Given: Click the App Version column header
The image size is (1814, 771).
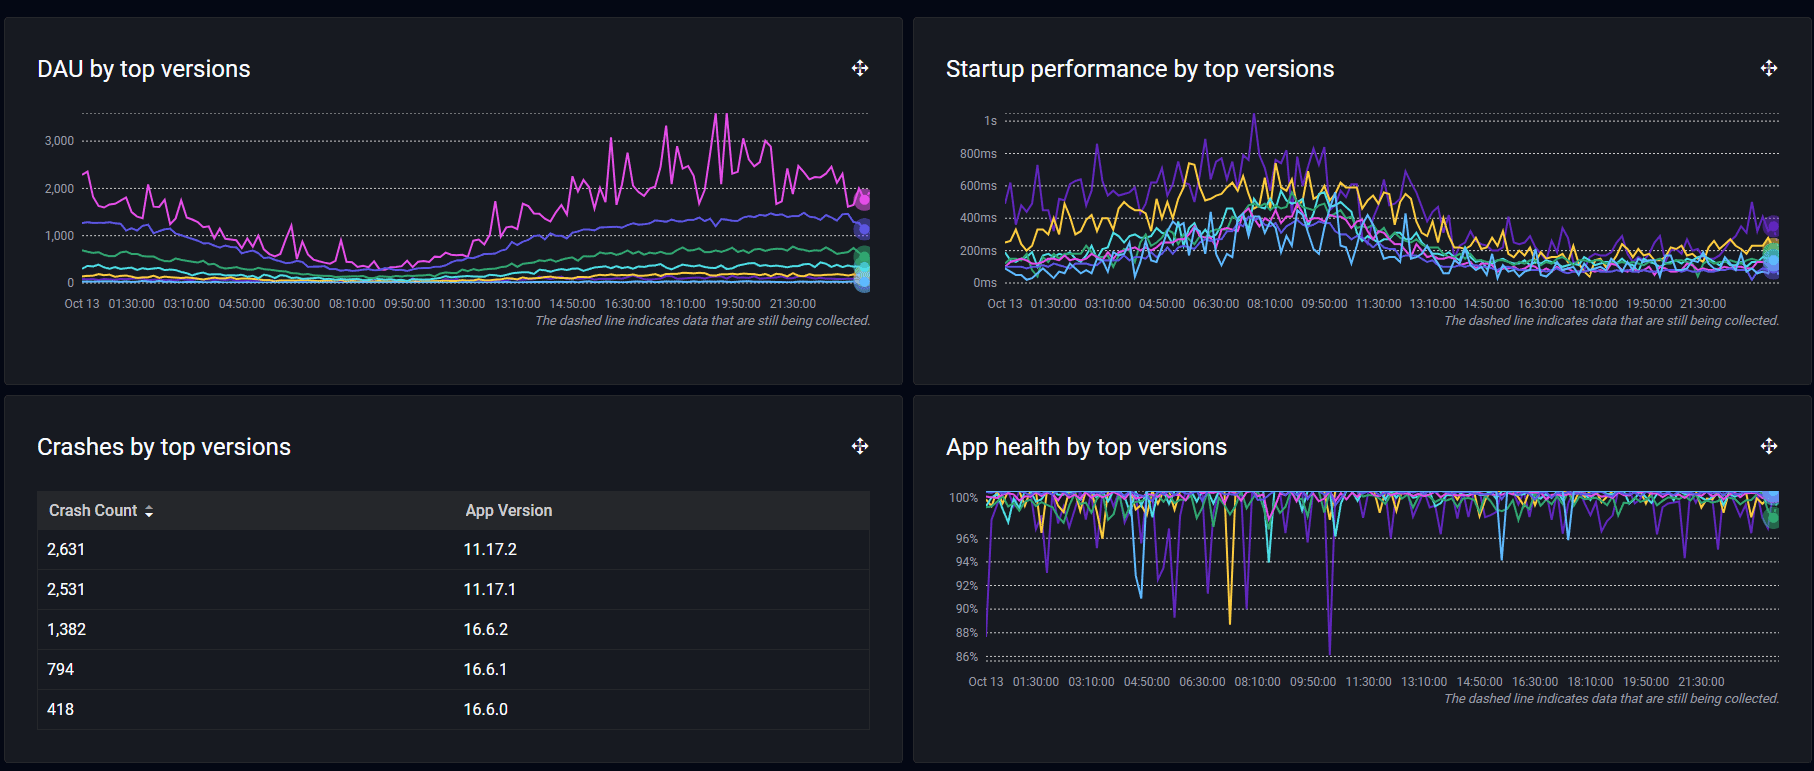Looking at the screenshot, I should (509, 510).
